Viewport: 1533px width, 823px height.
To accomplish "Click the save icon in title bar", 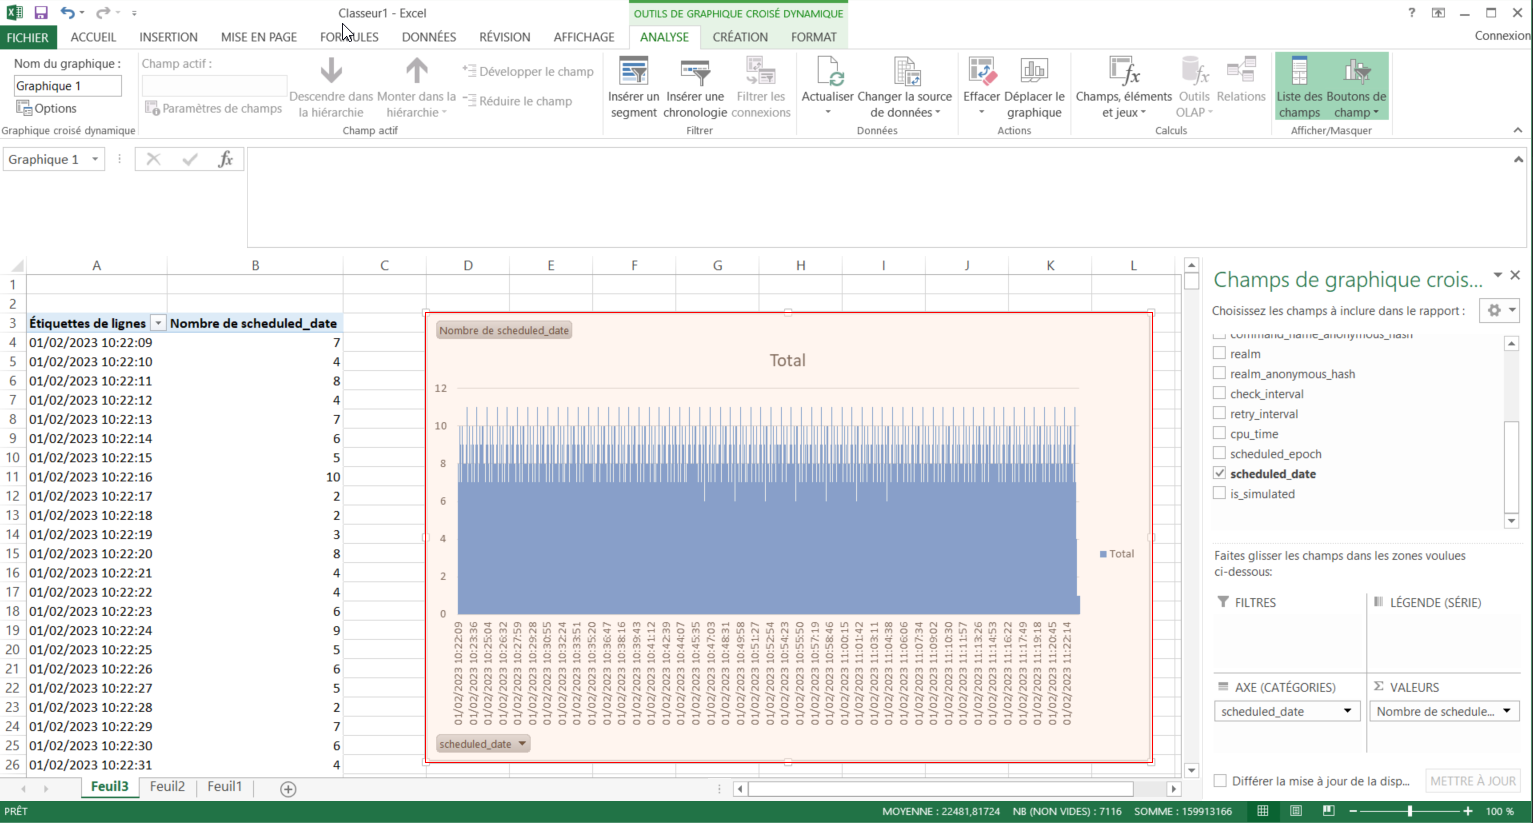I will tap(41, 13).
